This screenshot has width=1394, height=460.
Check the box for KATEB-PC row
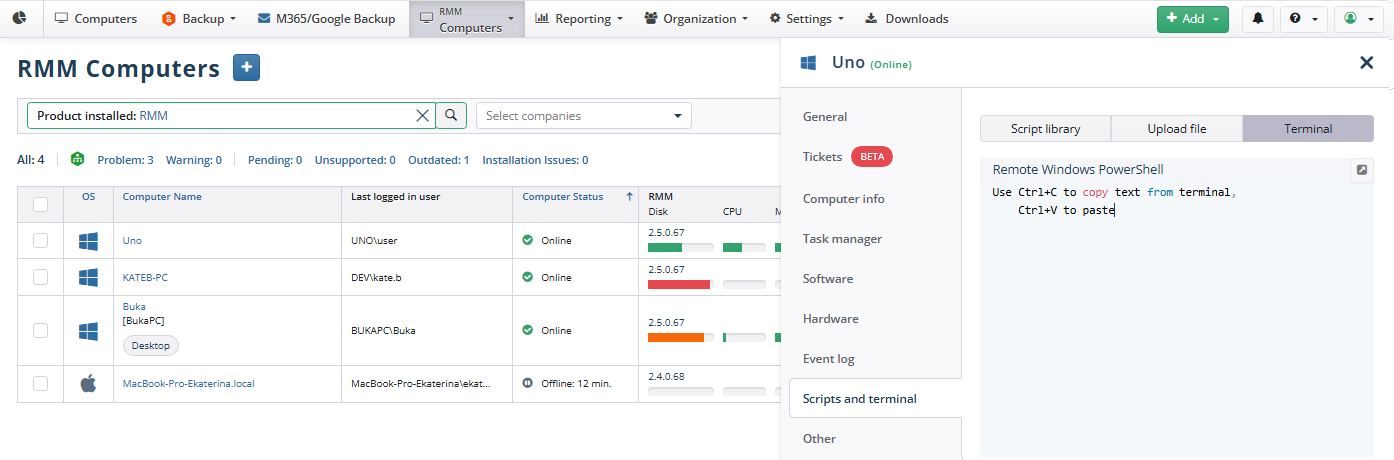[x=41, y=277]
